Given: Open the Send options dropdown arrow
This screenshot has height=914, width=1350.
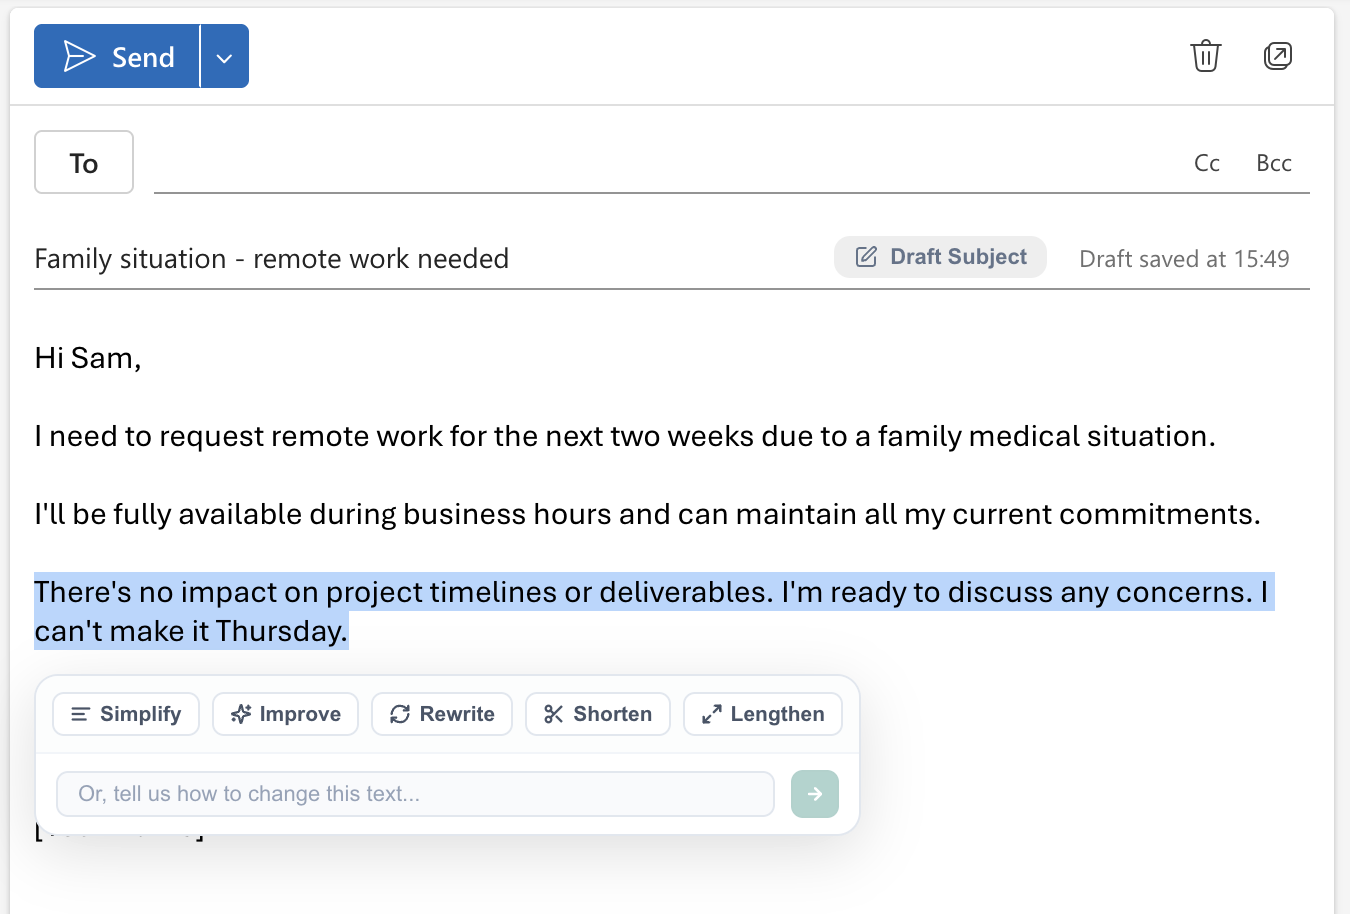Looking at the screenshot, I should point(225,56).
